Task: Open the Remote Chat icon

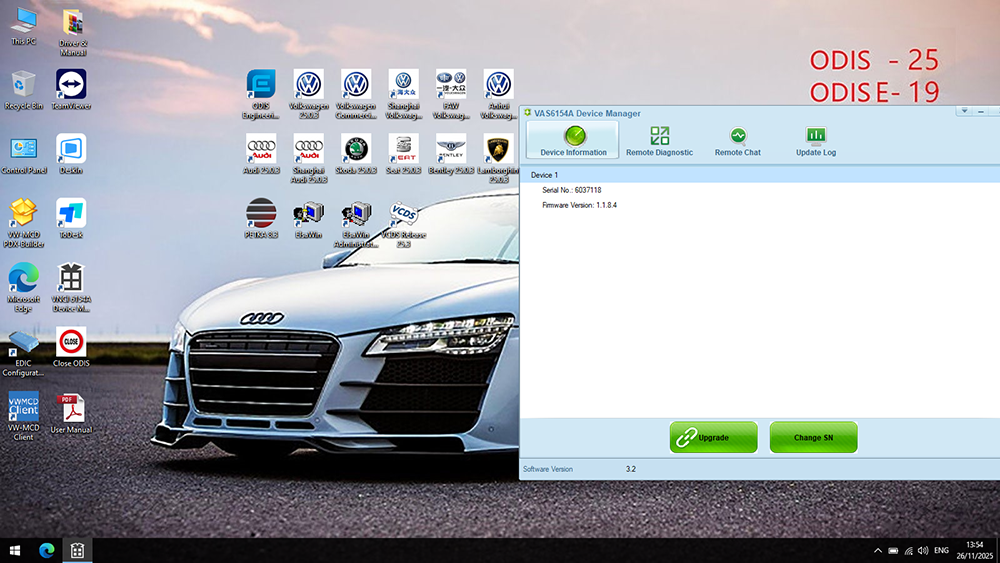Action: (x=737, y=140)
